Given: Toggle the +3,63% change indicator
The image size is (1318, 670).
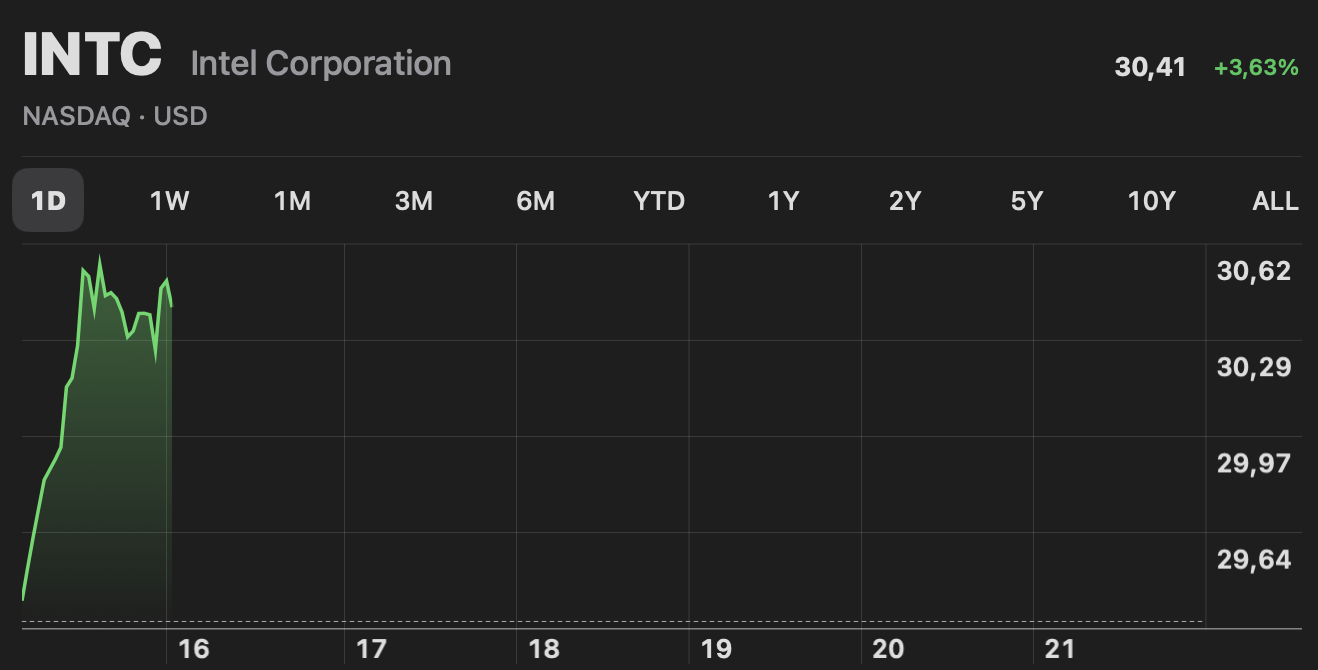Looking at the screenshot, I should (1256, 68).
